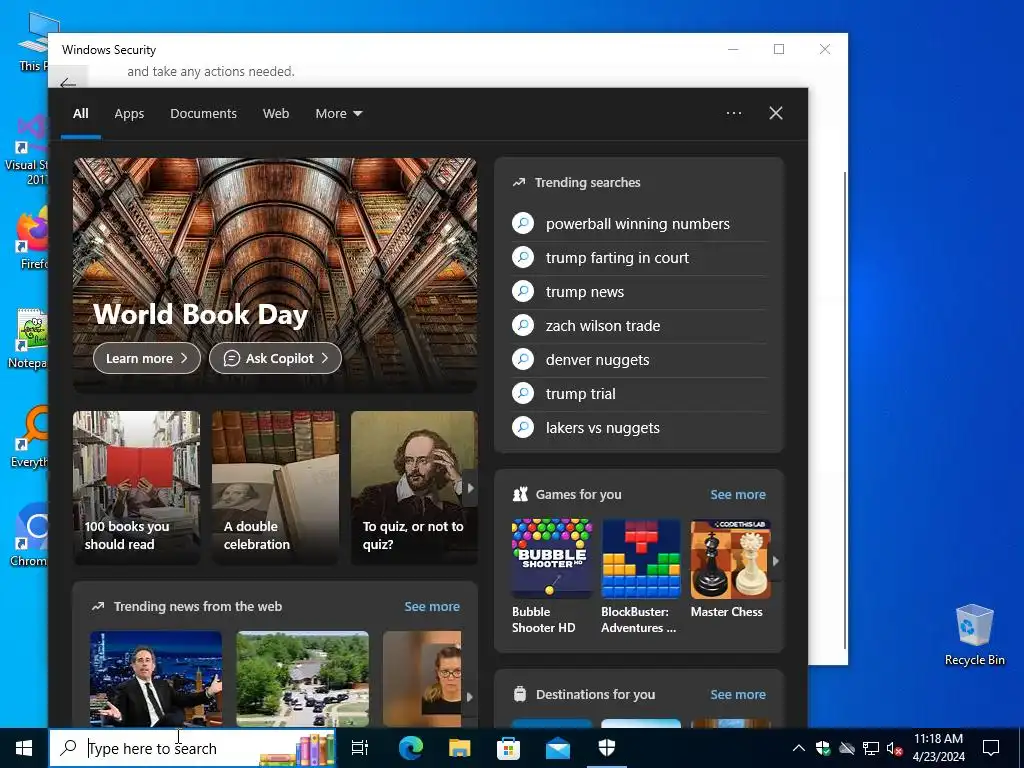Open See more for Destinations for you
Image resolution: width=1024 pixels, height=768 pixels.
[738, 694]
